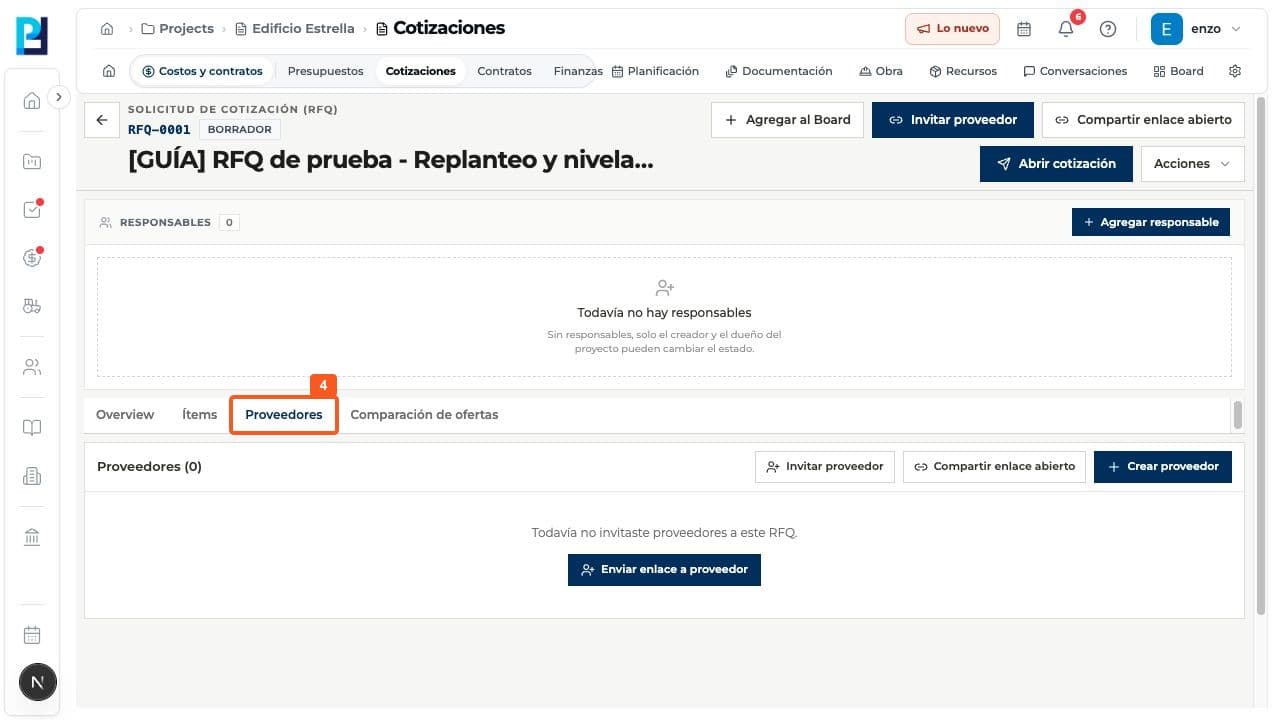Click the small scrollbar beside the tabs row

(x=1238, y=414)
